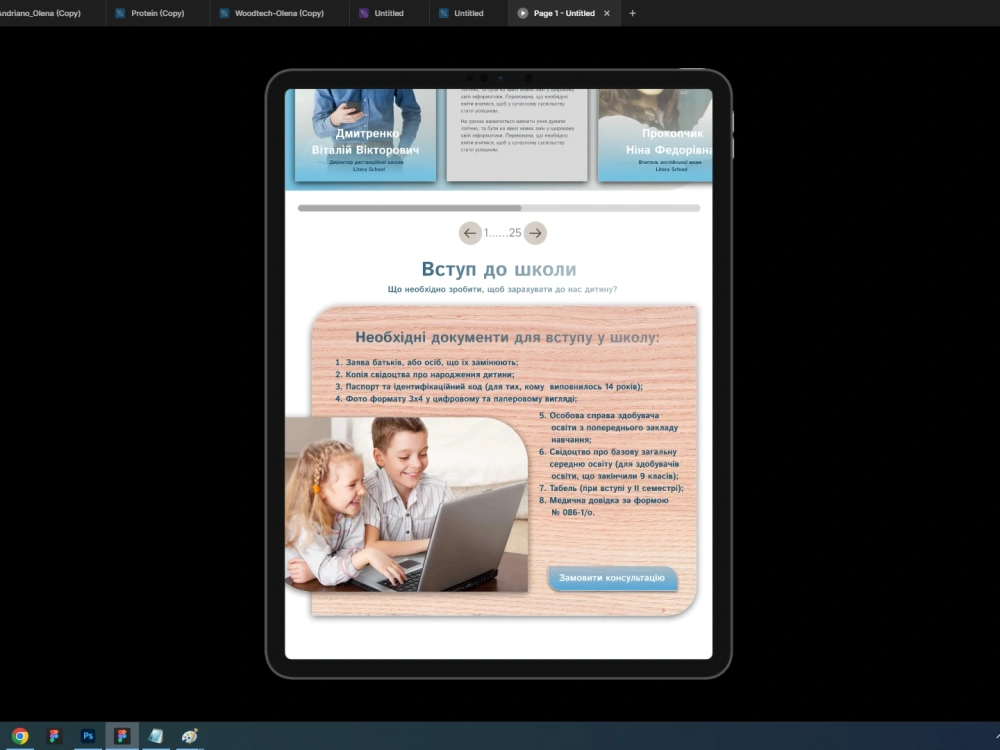Select the Page 1 - Untitled prototype tab
Viewport: 1000px width, 750px height.
tap(563, 13)
